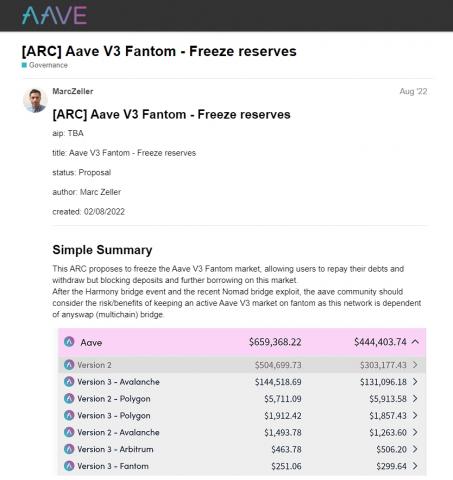This screenshot has height=480, width=453.
Task: Click the Version 3 - Arbitrum icon
Action: [69, 449]
